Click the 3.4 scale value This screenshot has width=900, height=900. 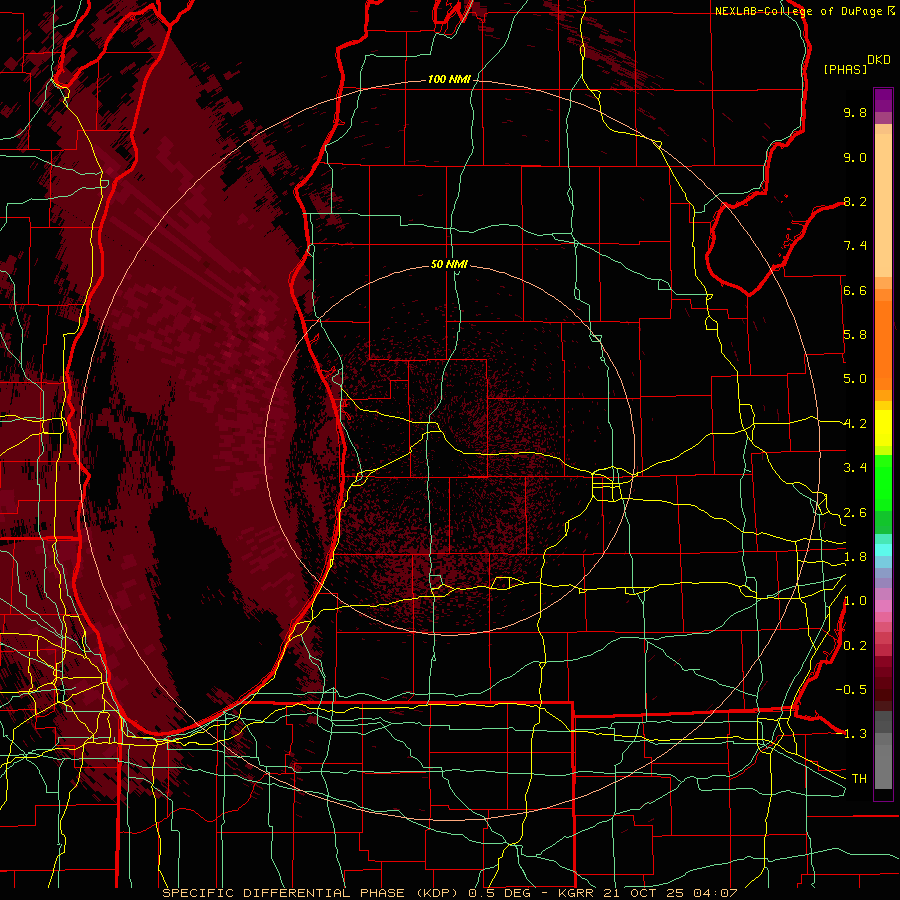(855, 468)
